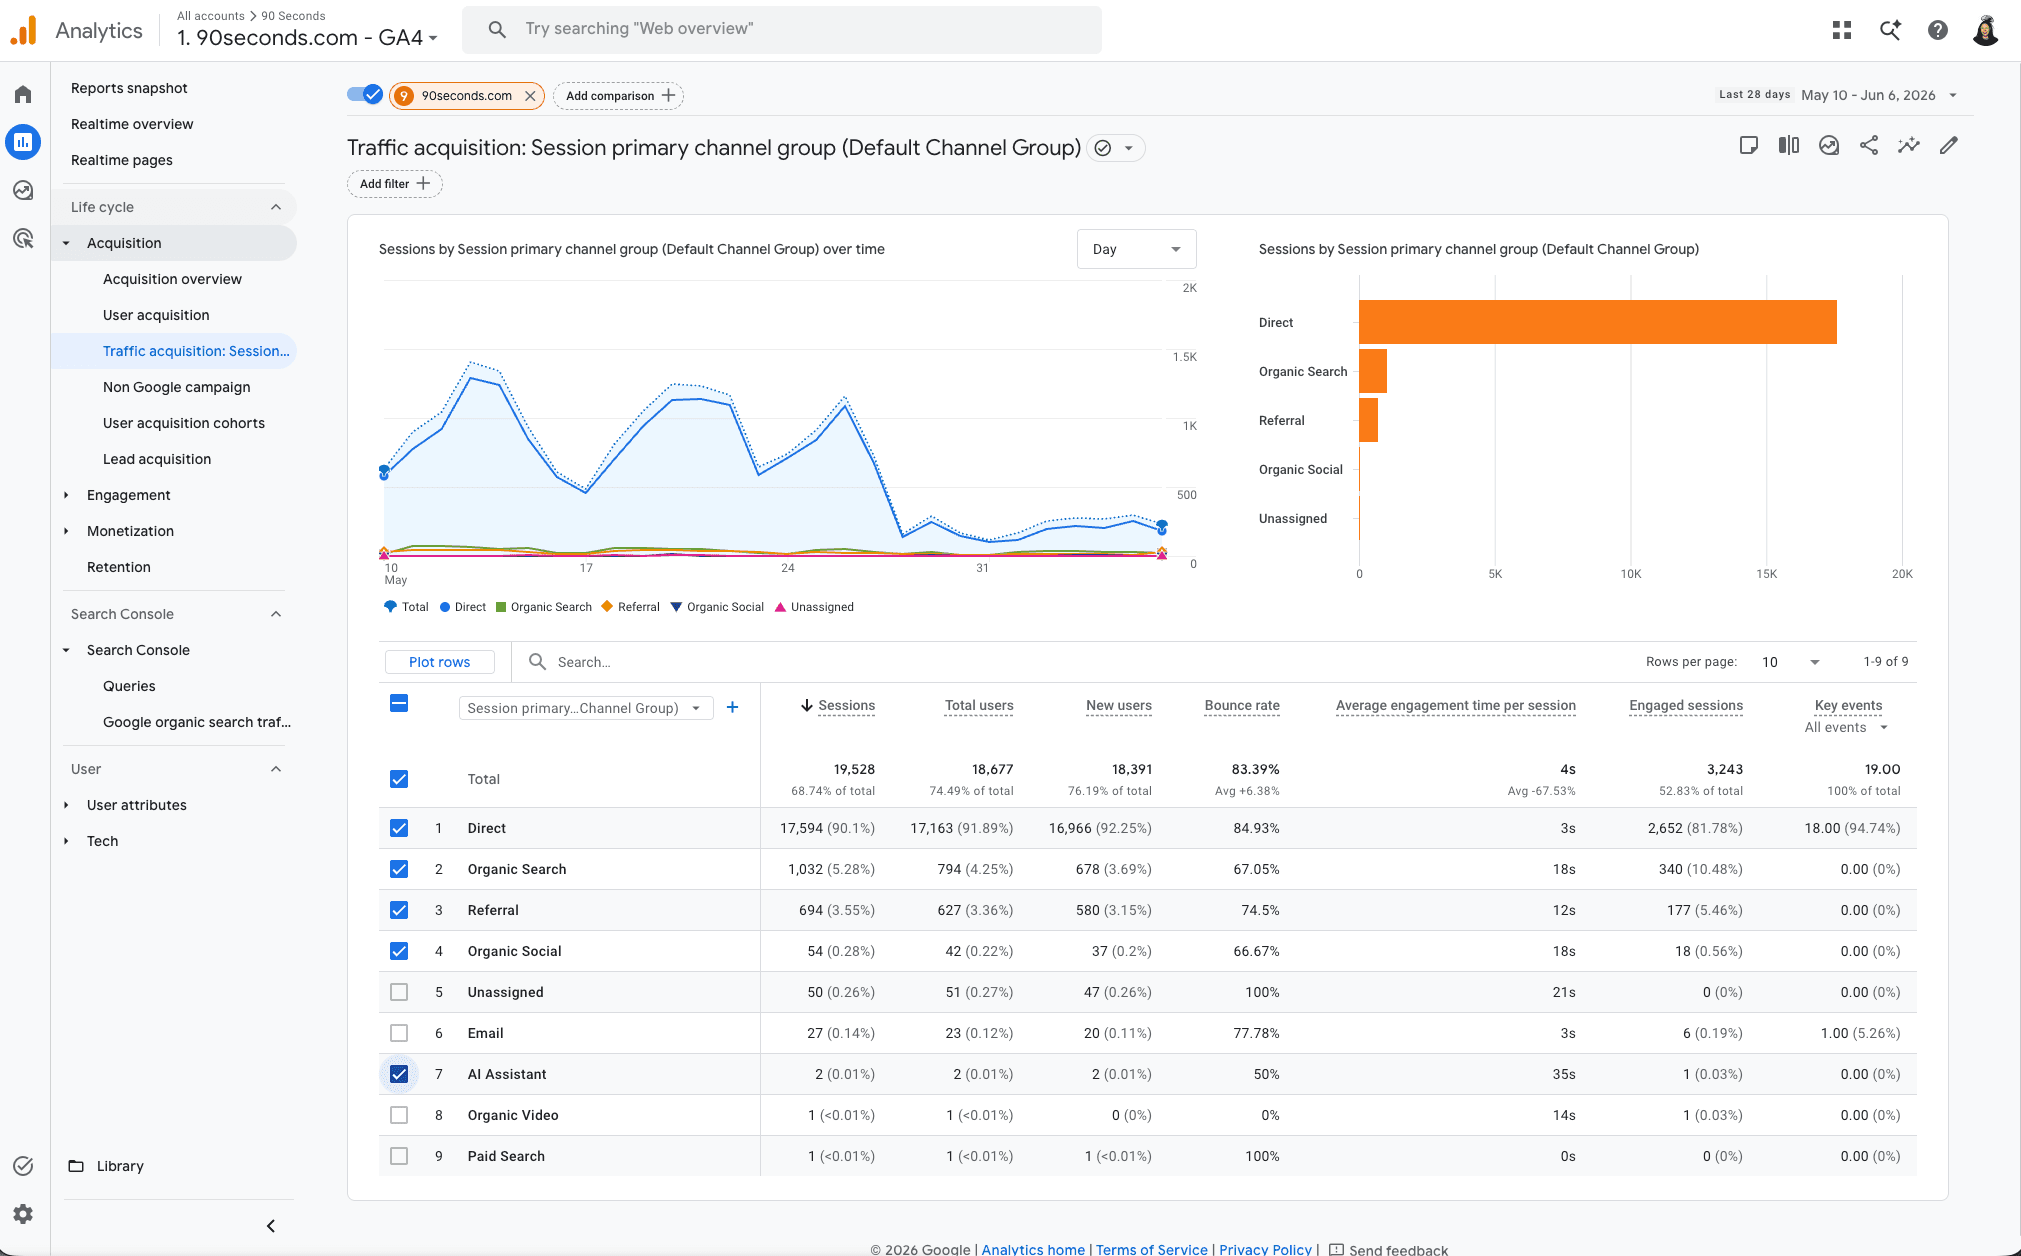The width and height of the screenshot is (2021, 1256).
Task: Click the add annotation note icon
Action: pyautogui.click(x=1749, y=146)
